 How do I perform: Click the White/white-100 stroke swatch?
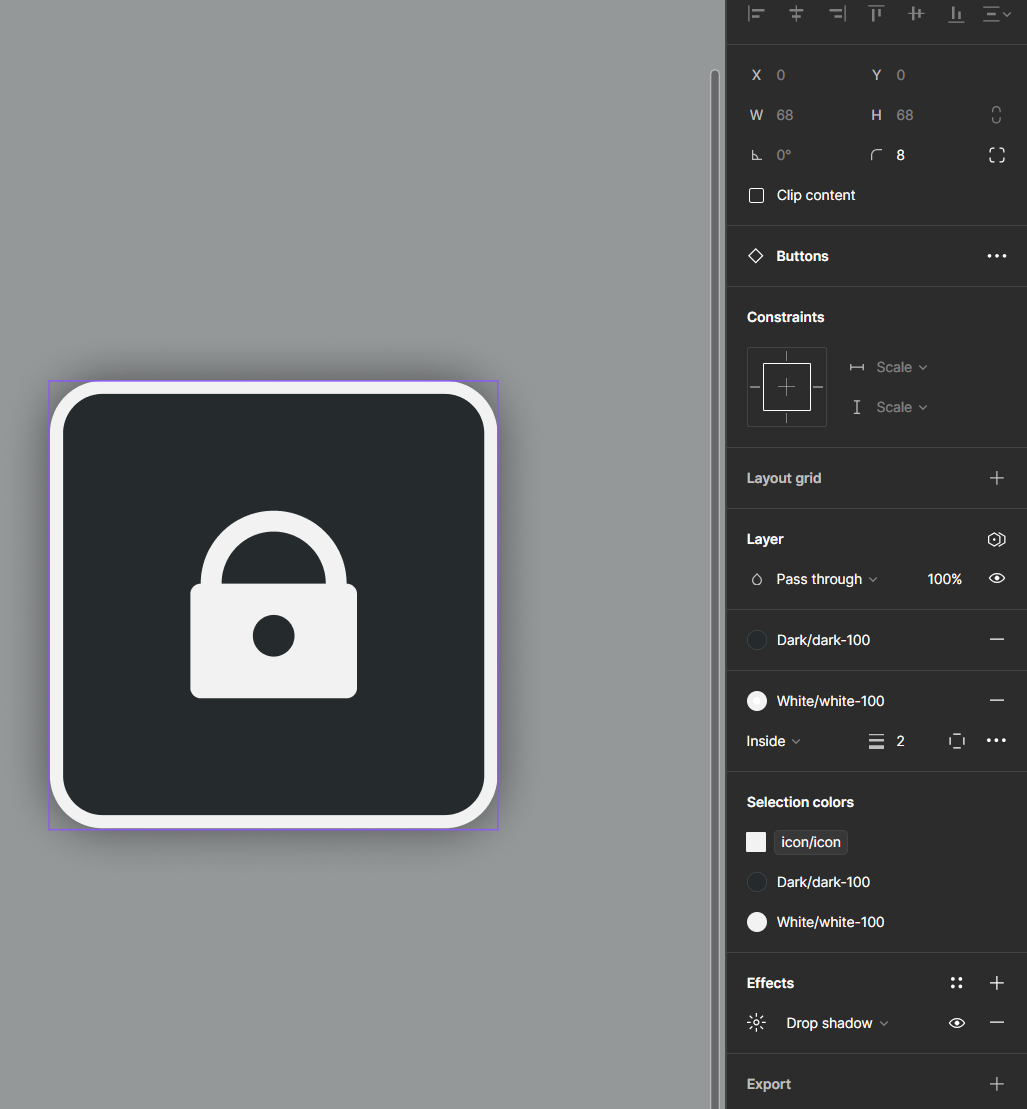tap(757, 701)
